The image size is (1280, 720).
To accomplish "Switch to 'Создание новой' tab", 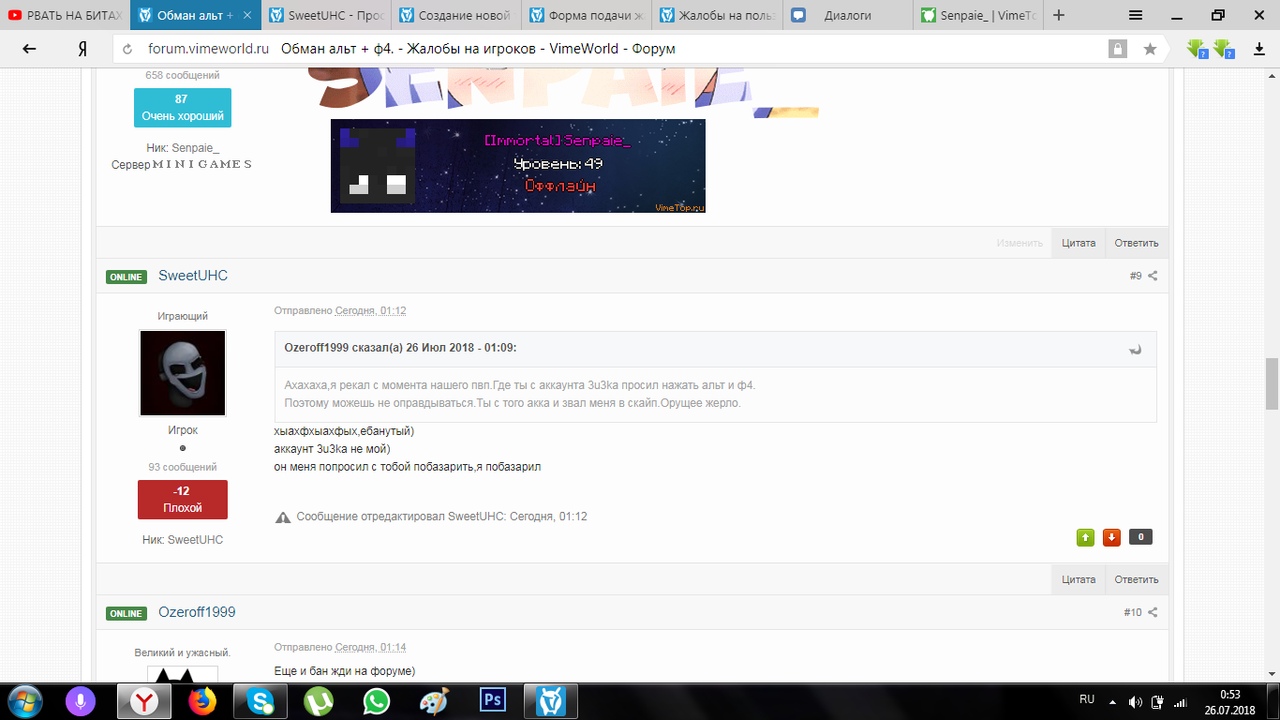I will point(457,15).
